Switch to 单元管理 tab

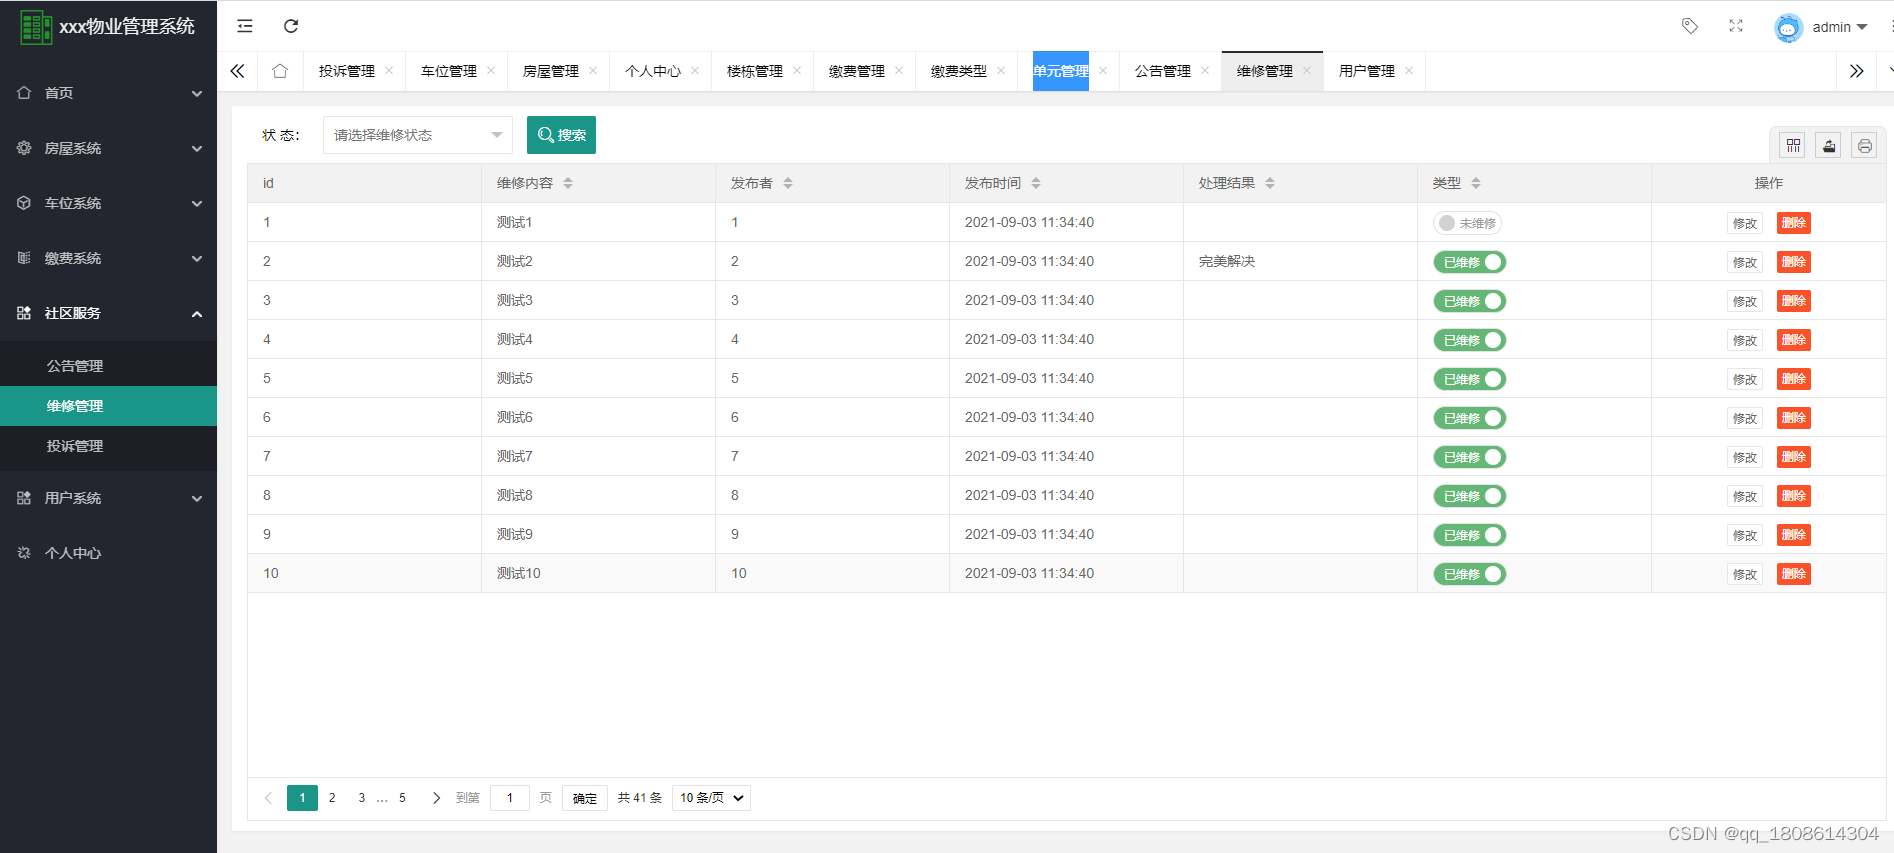click(1061, 71)
